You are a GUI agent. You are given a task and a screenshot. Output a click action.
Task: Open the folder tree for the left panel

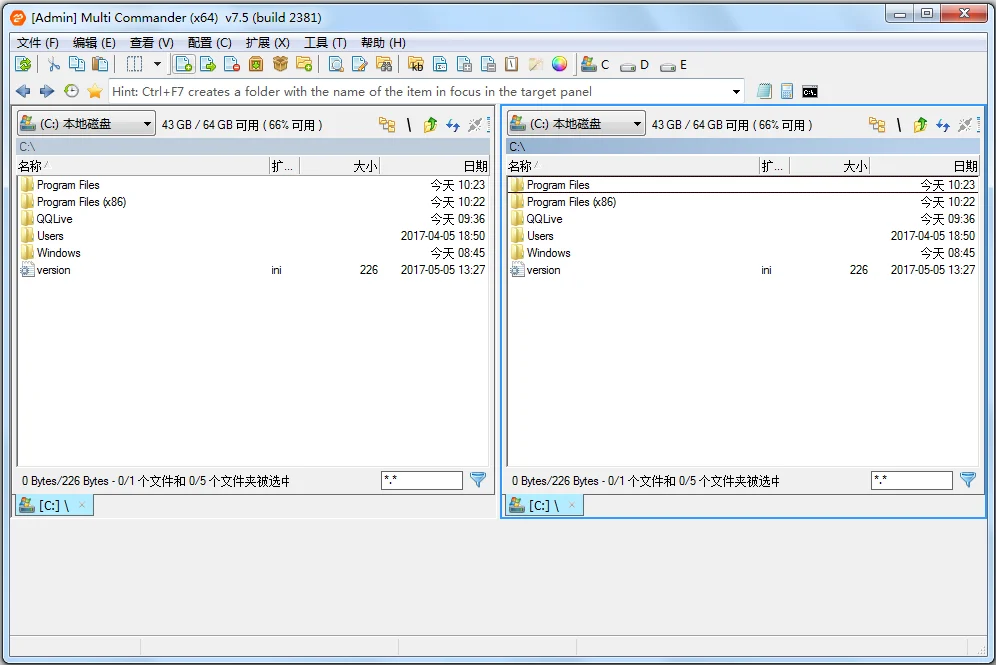pyautogui.click(x=388, y=125)
